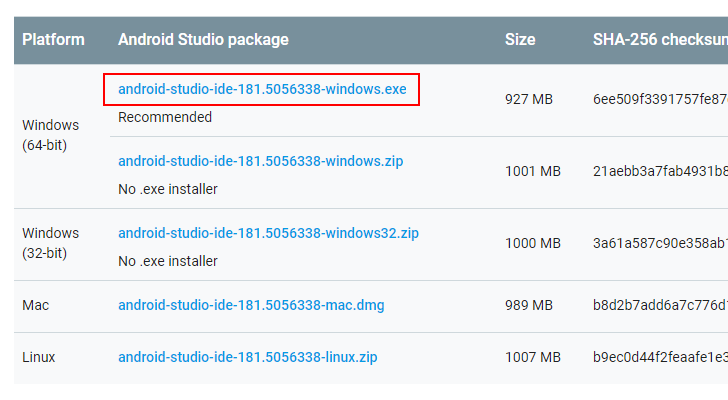Select the Windows (64-bit) platform cell

[51, 135]
